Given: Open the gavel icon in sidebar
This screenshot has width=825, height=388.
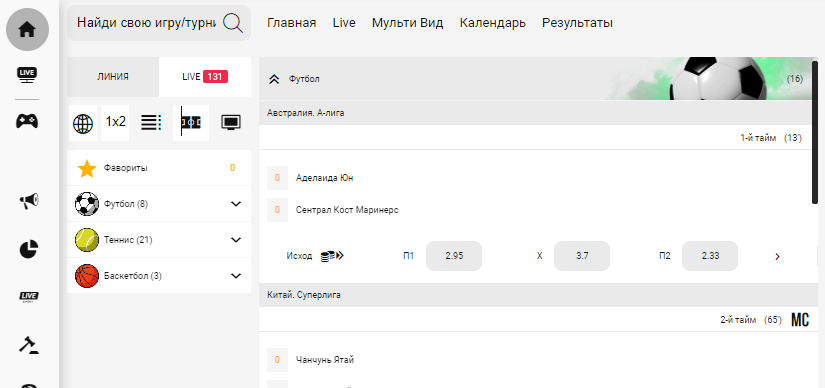Looking at the screenshot, I should pos(29,345).
